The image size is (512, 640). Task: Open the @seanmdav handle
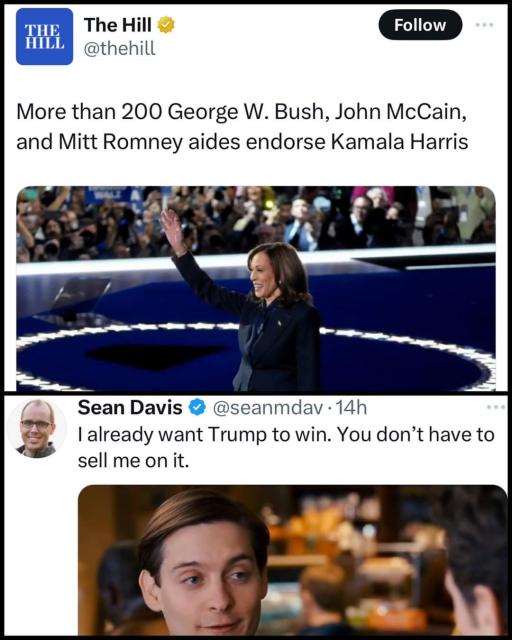point(268,408)
